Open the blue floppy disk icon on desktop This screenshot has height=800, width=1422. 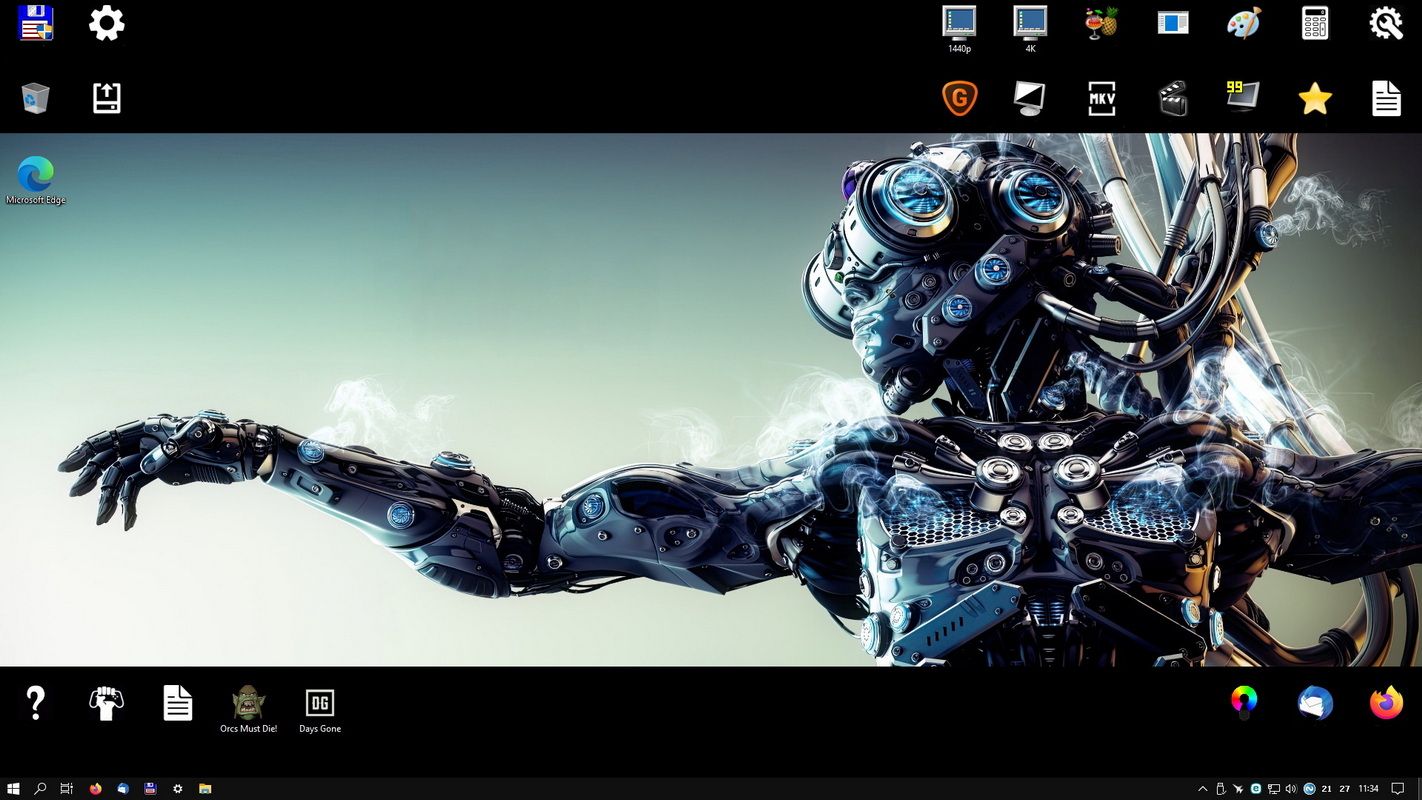[x=36, y=23]
